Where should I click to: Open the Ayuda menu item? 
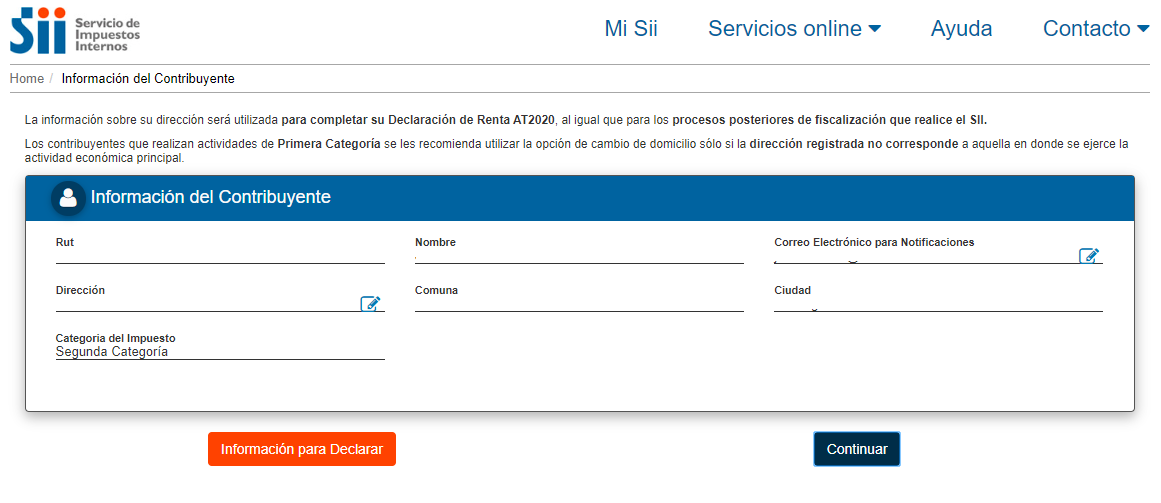click(x=961, y=29)
